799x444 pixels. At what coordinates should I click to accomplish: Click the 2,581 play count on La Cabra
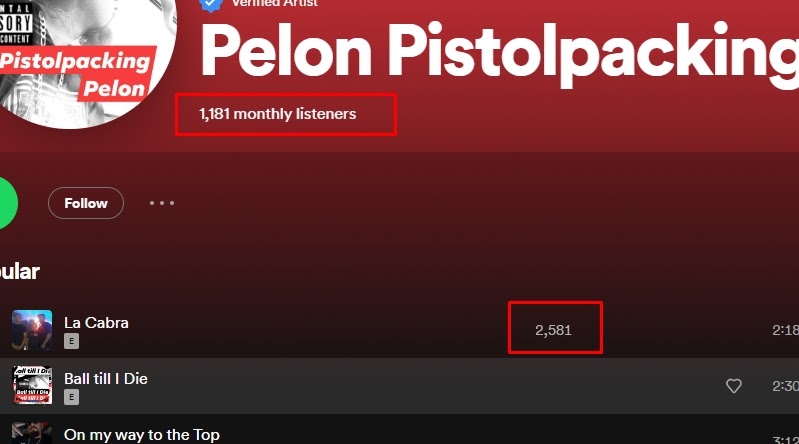click(553, 330)
